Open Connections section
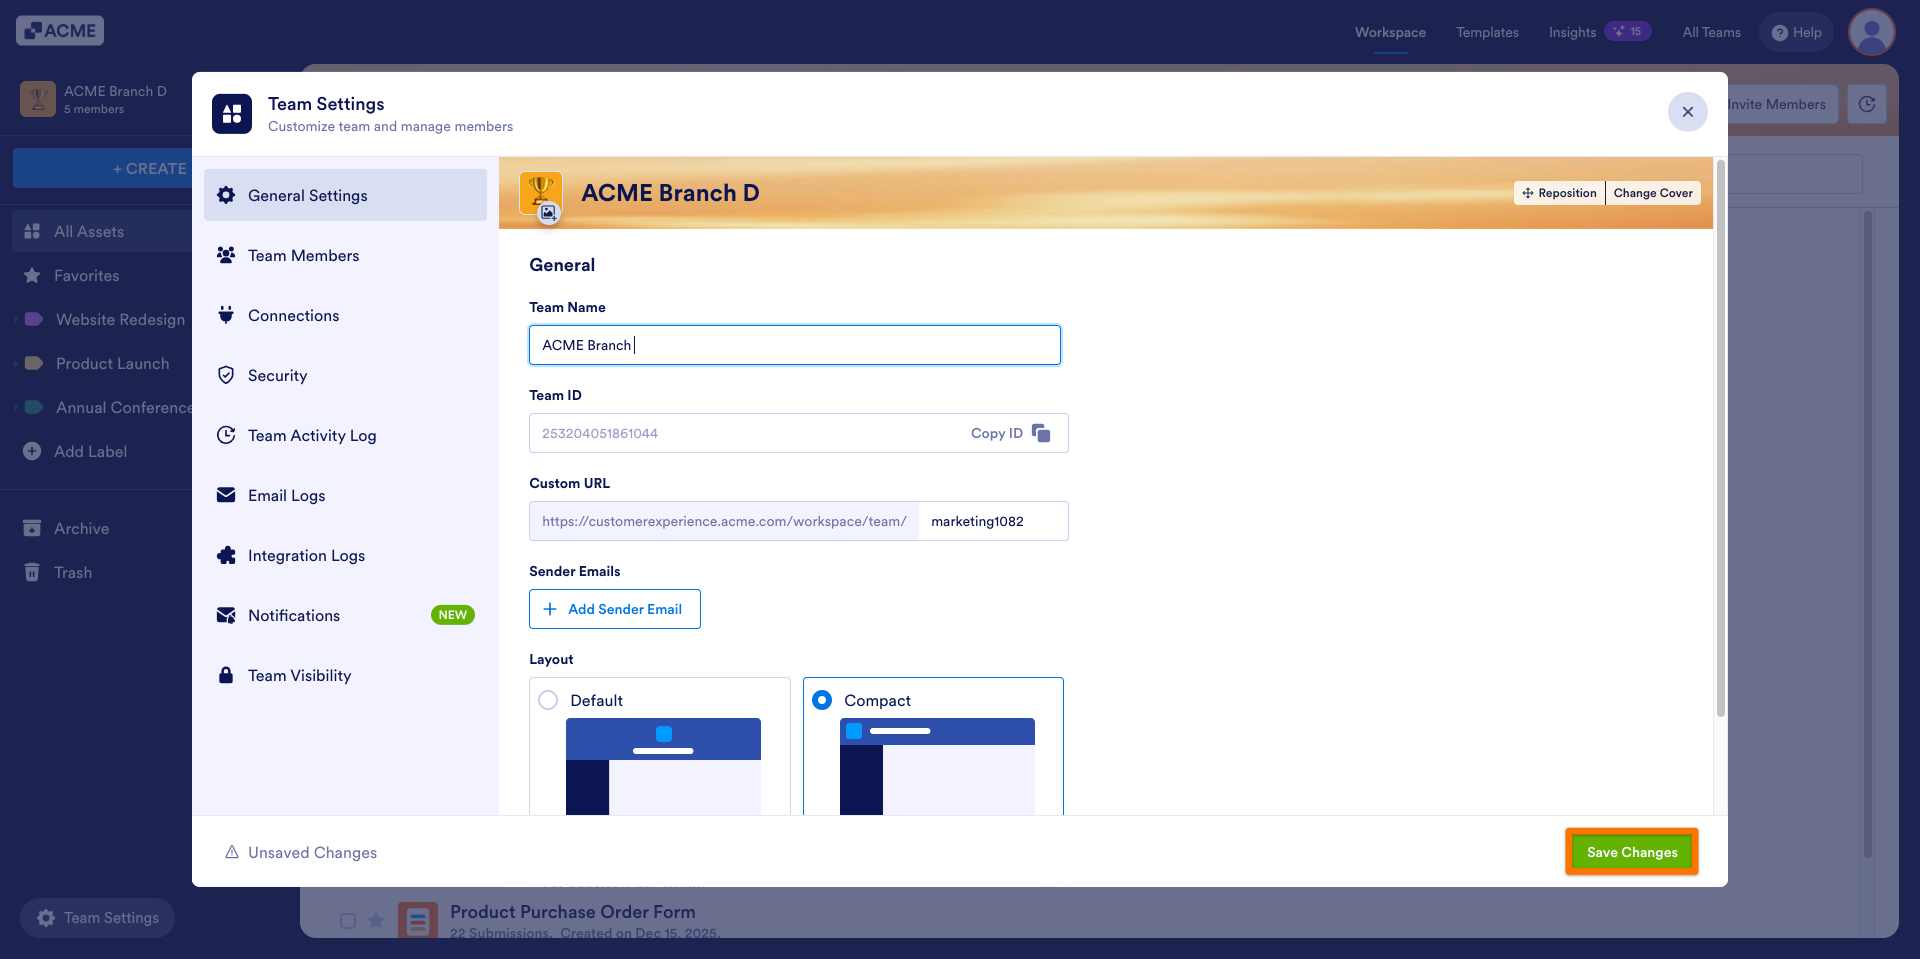The width and height of the screenshot is (1920, 959). 345,315
